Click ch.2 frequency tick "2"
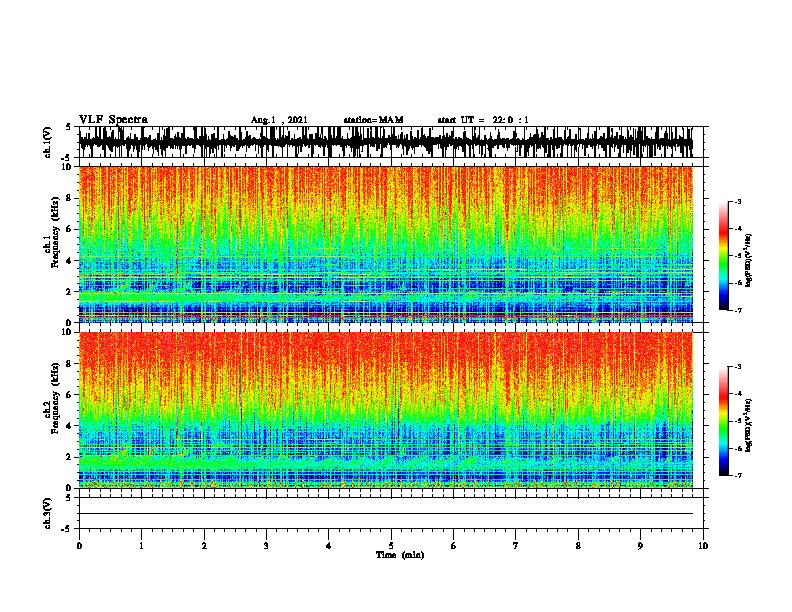792x612 pixels. (70, 457)
